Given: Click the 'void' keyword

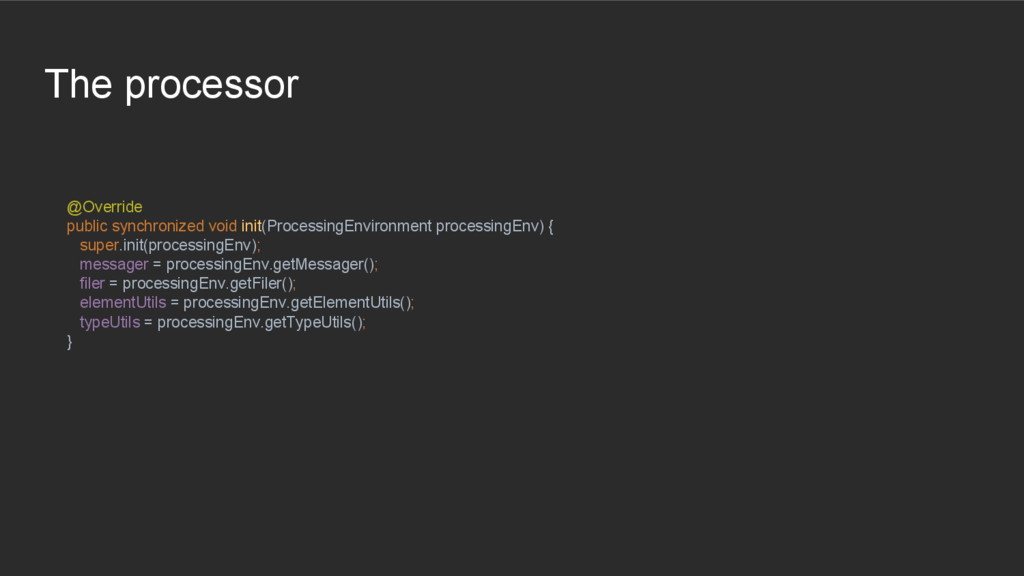Looking at the screenshot, I should pyautogui.click(x=222, y=226).
